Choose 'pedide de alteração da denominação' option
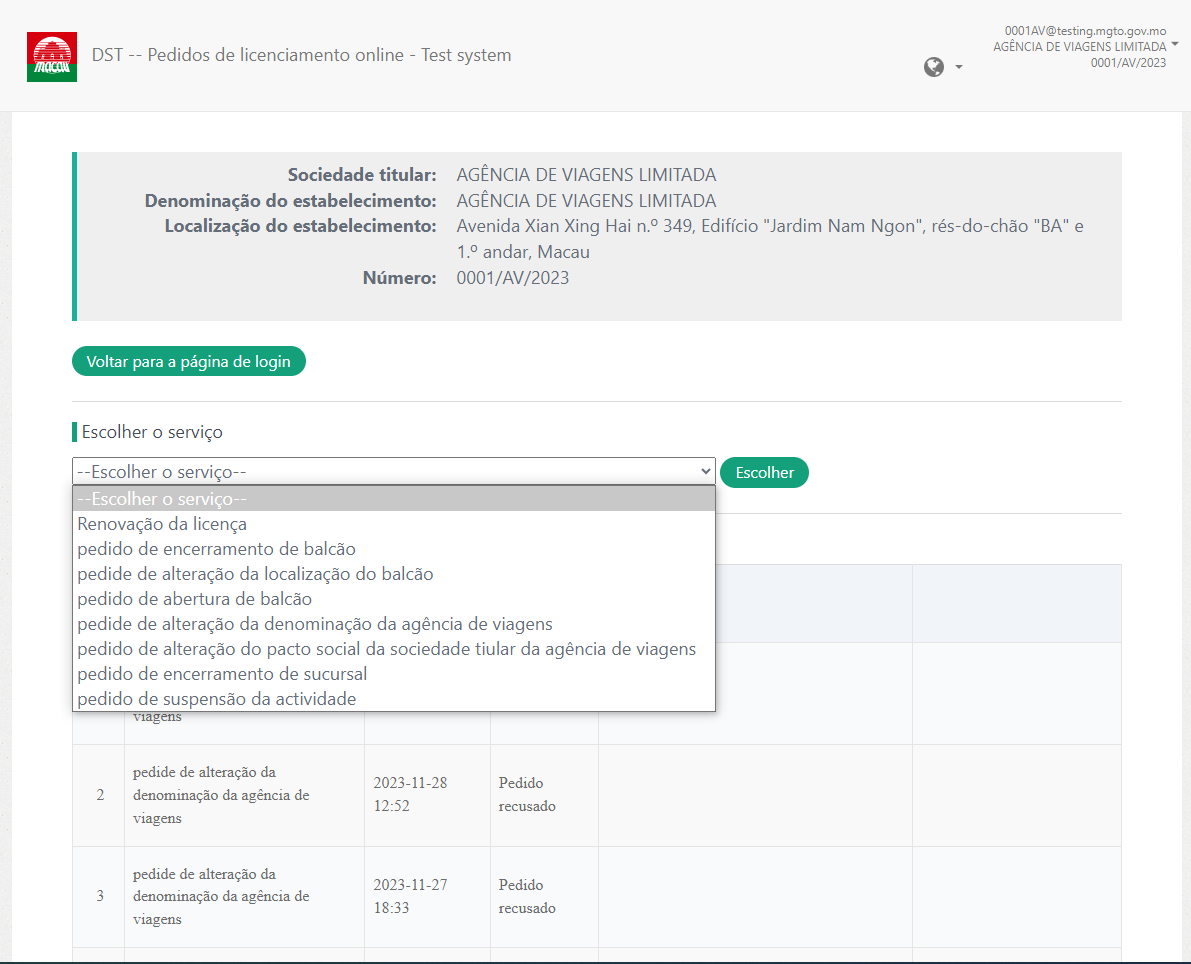 (315, 624)
